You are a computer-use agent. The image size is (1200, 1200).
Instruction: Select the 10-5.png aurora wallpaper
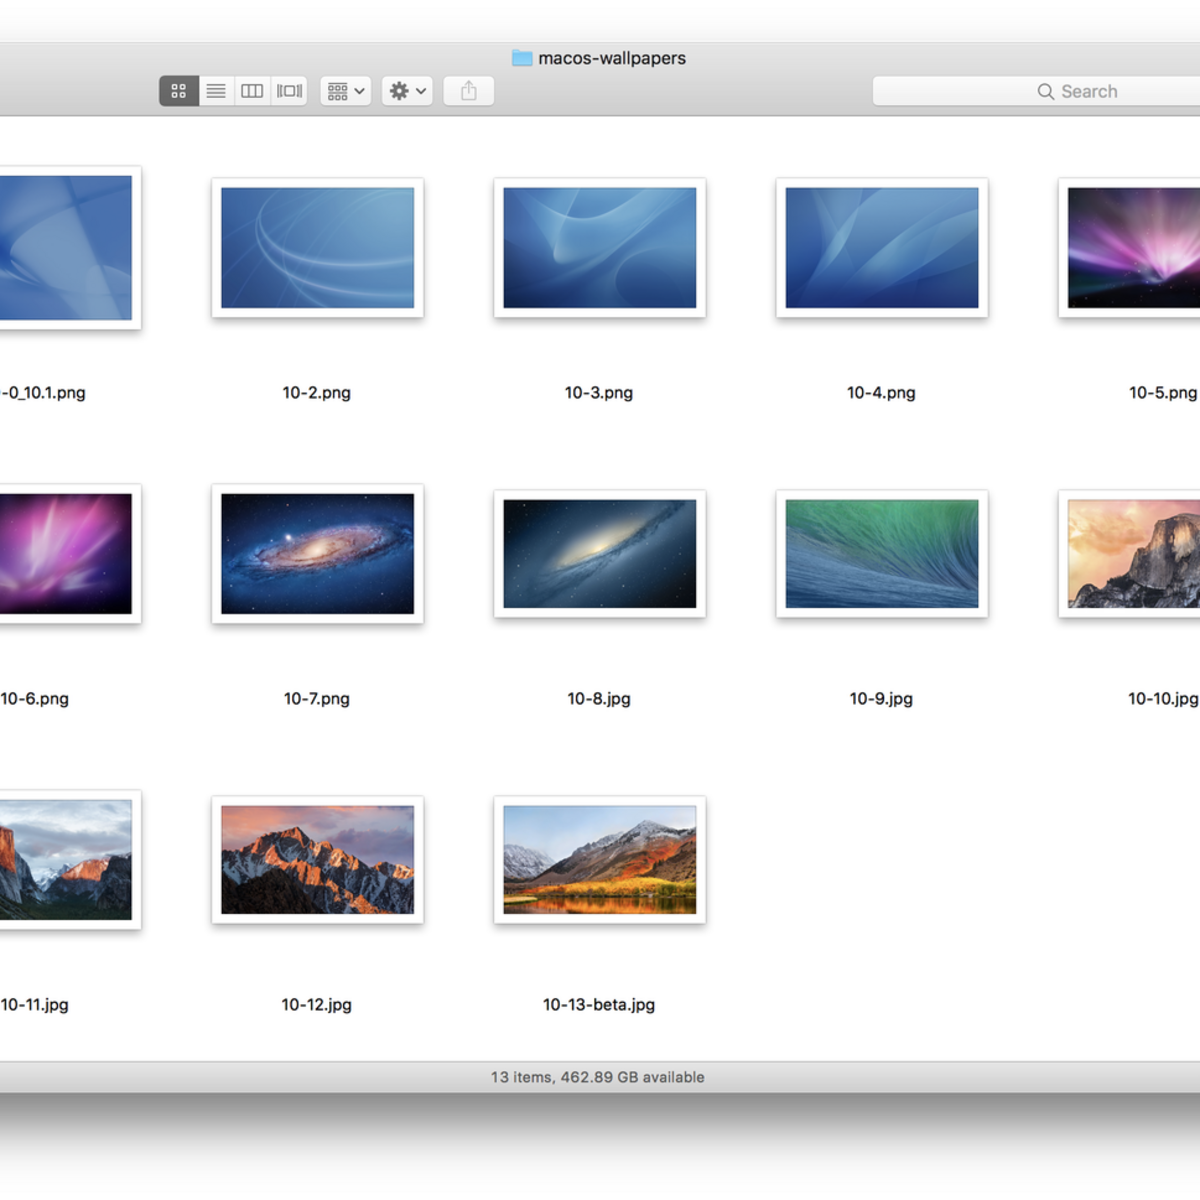pyautogui.click(x=1140, y=248)
